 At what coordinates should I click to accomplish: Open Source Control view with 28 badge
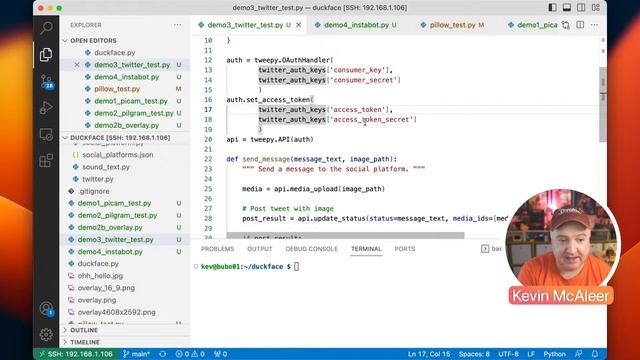click(x=46, y=81)
